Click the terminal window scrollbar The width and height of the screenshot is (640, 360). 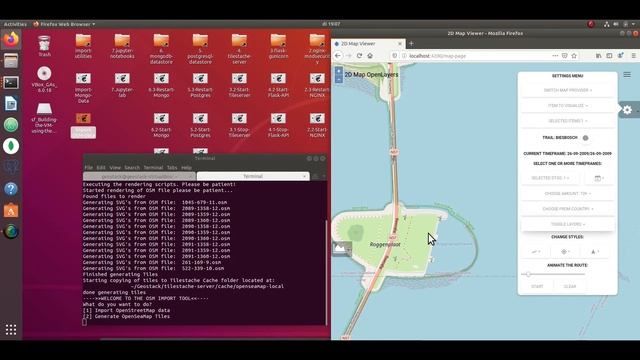327,272
